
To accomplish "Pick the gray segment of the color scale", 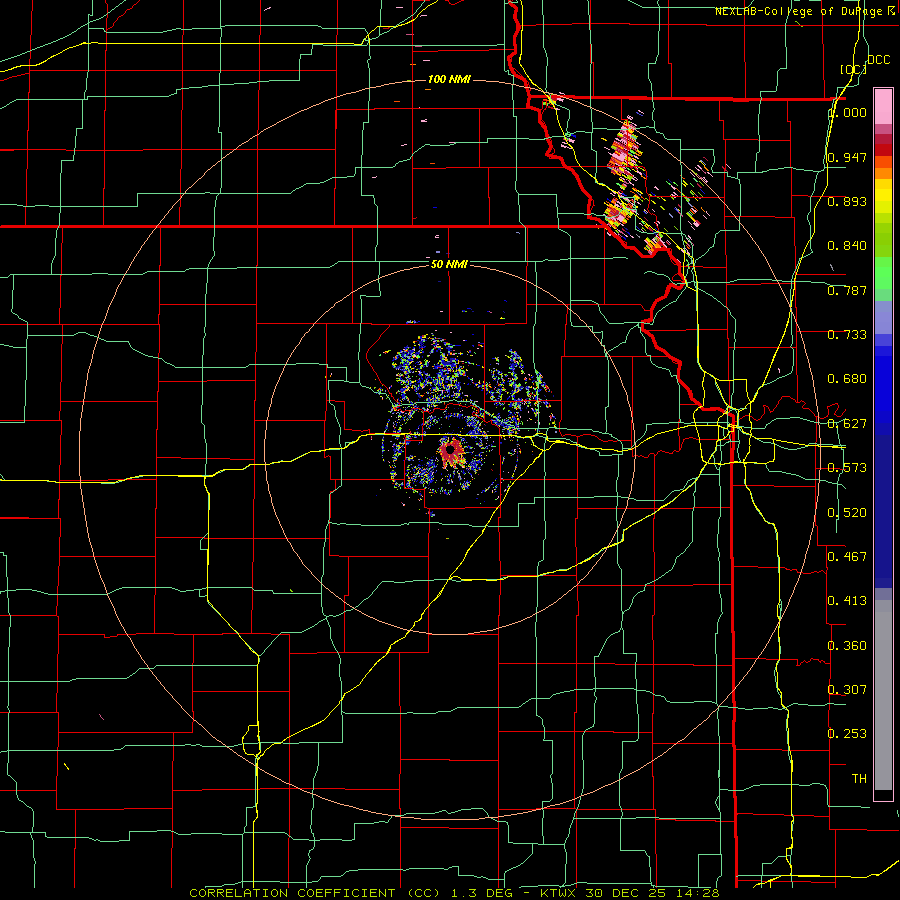I will coord(883,695).
